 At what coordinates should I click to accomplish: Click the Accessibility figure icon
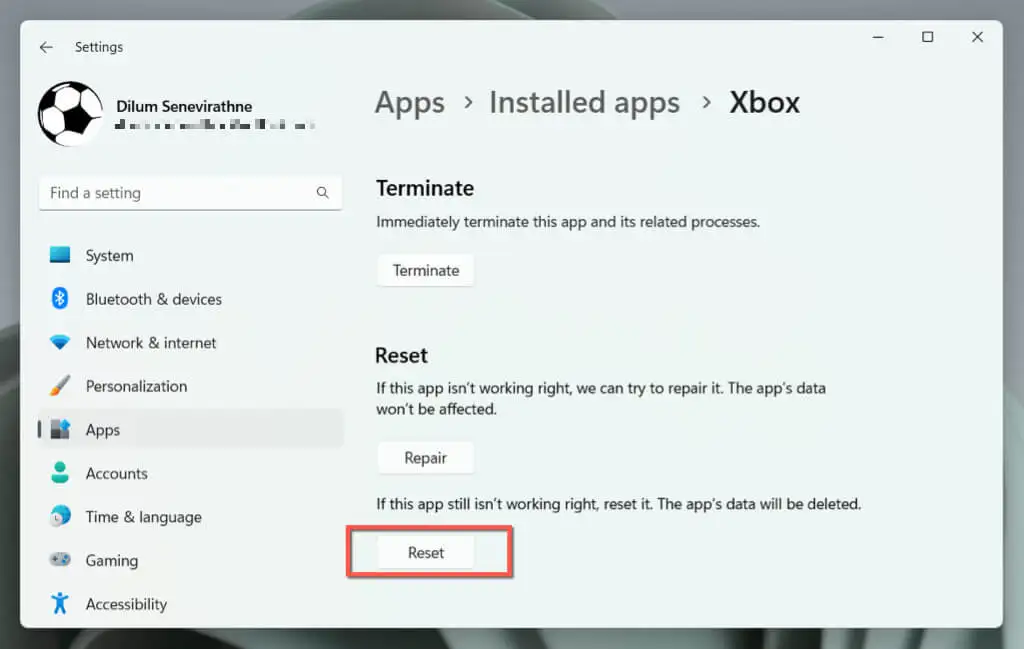(60, 603)
